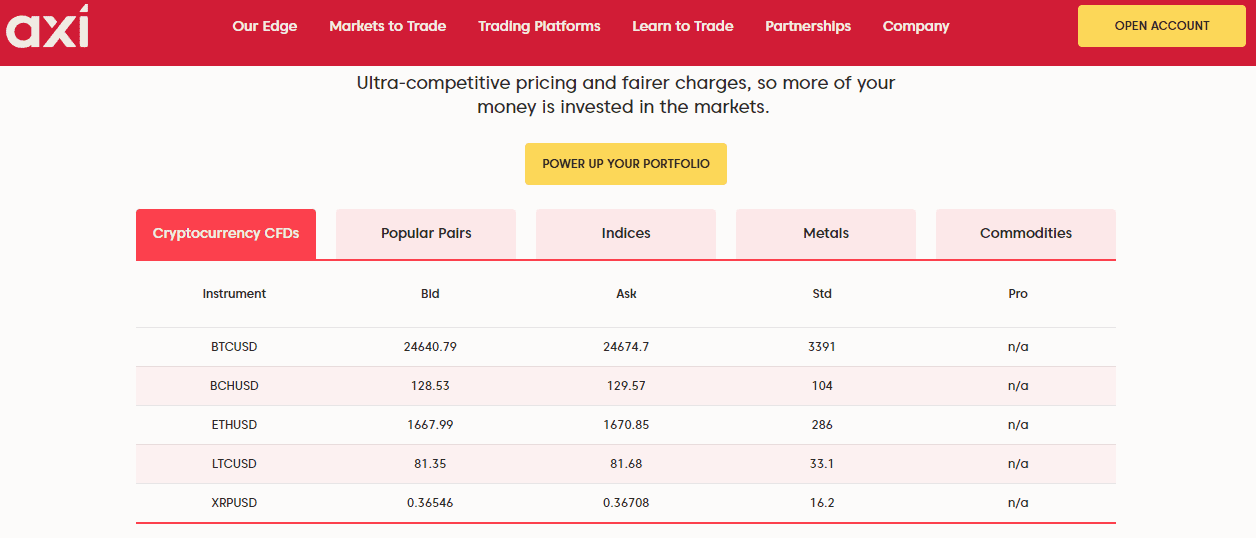The width and height of the screenshot is (1256, 538).
Task: Open the Company menu
Action: [x=916, y=26]
